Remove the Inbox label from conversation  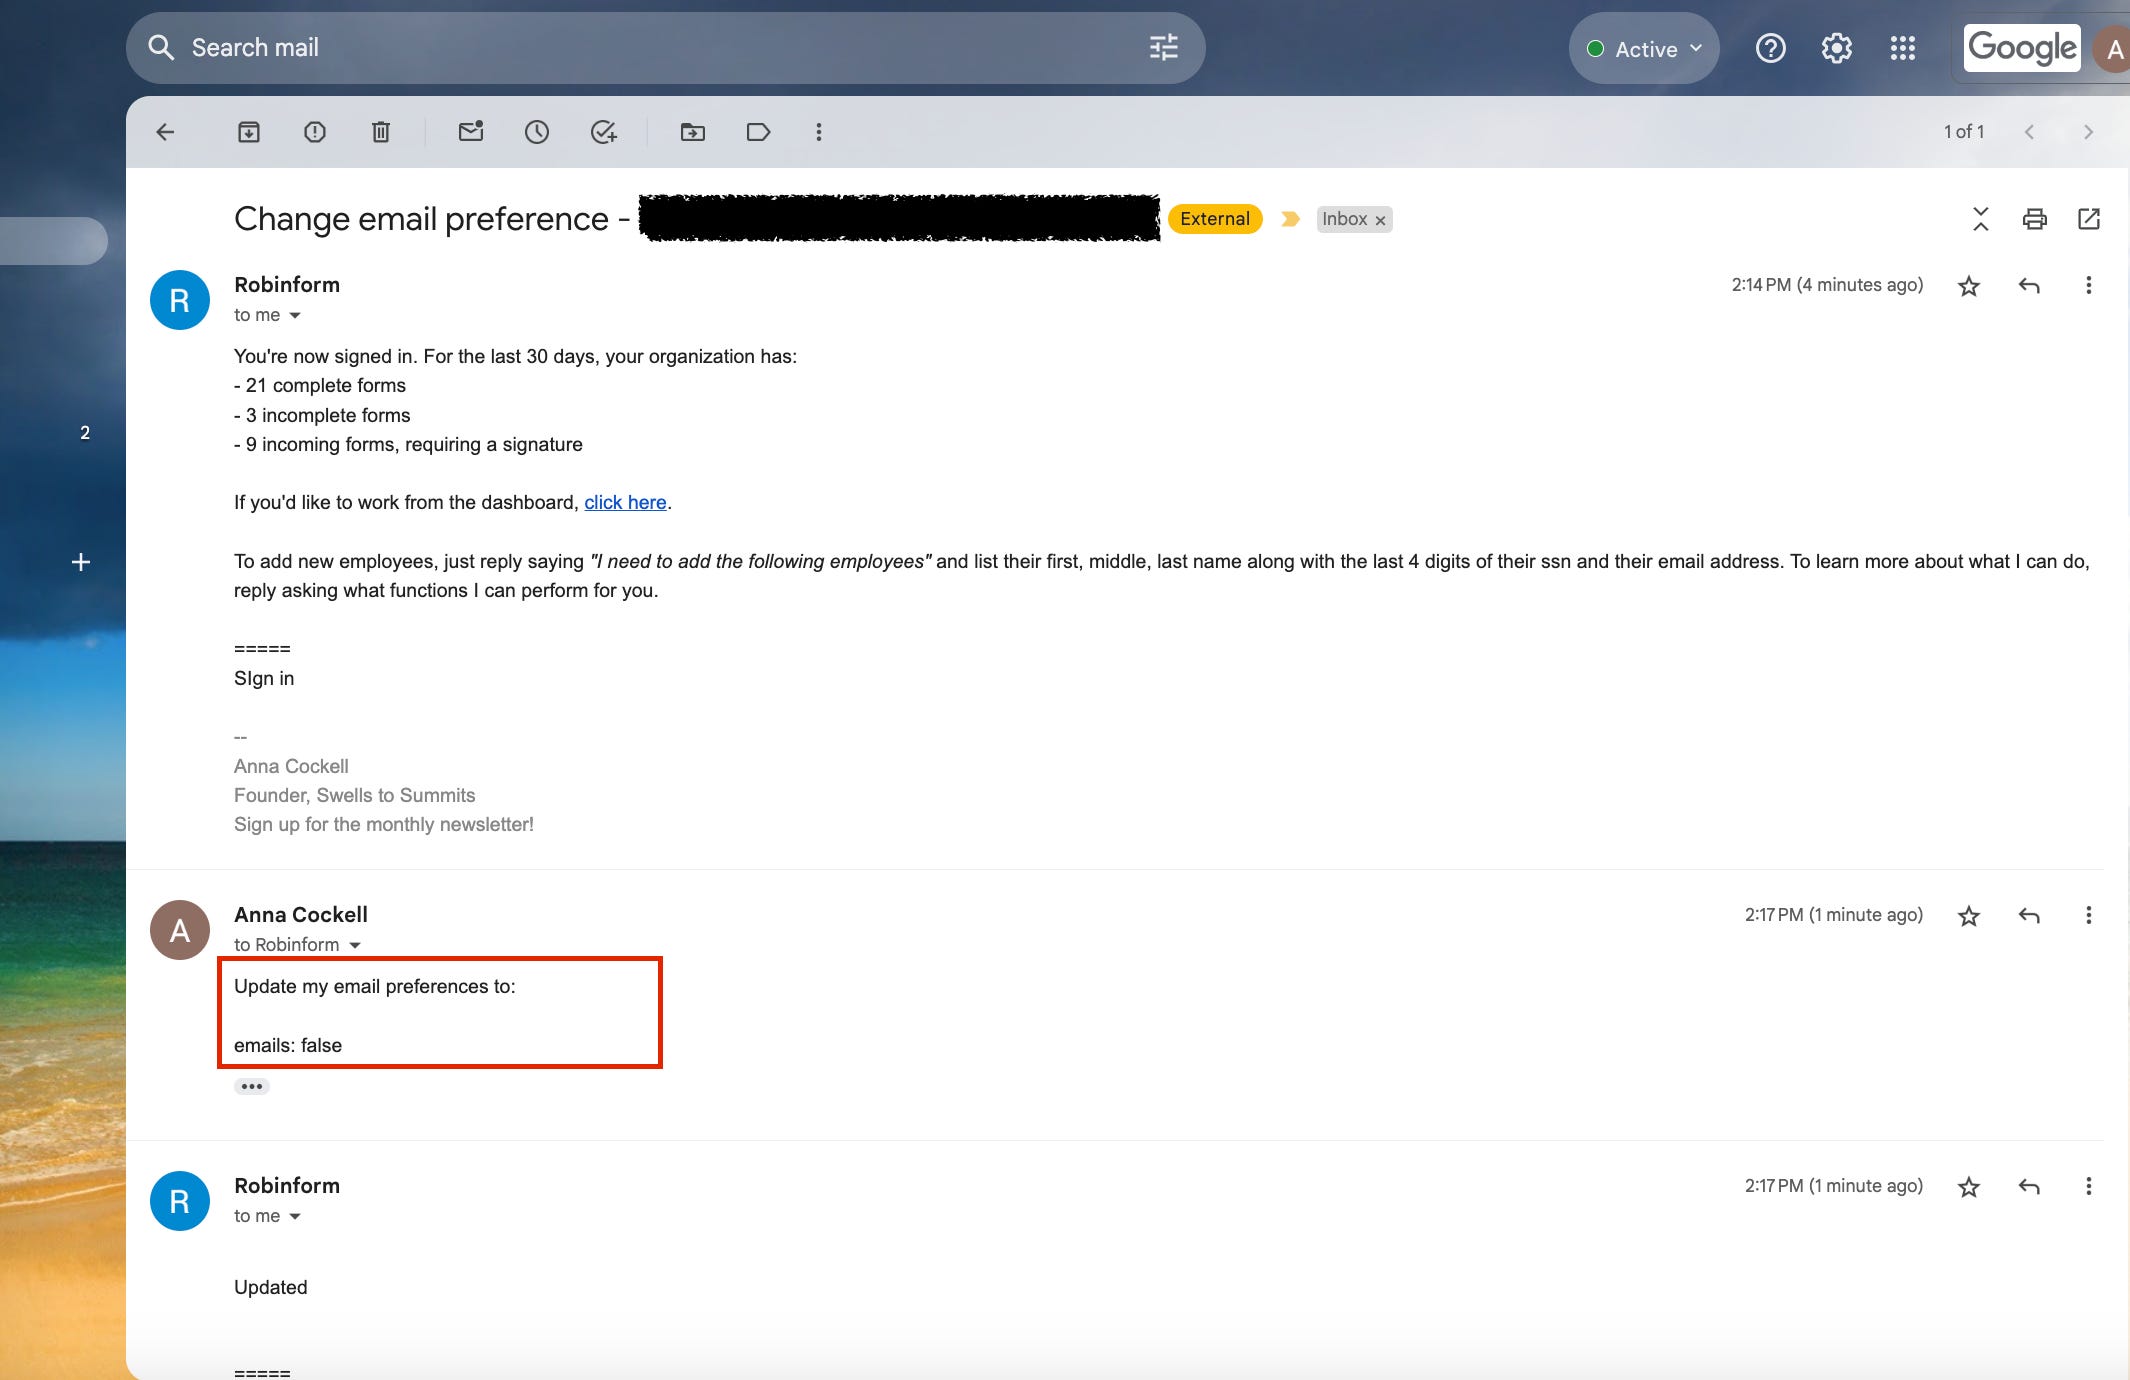pyautogui.click(x=1380, y=220)
